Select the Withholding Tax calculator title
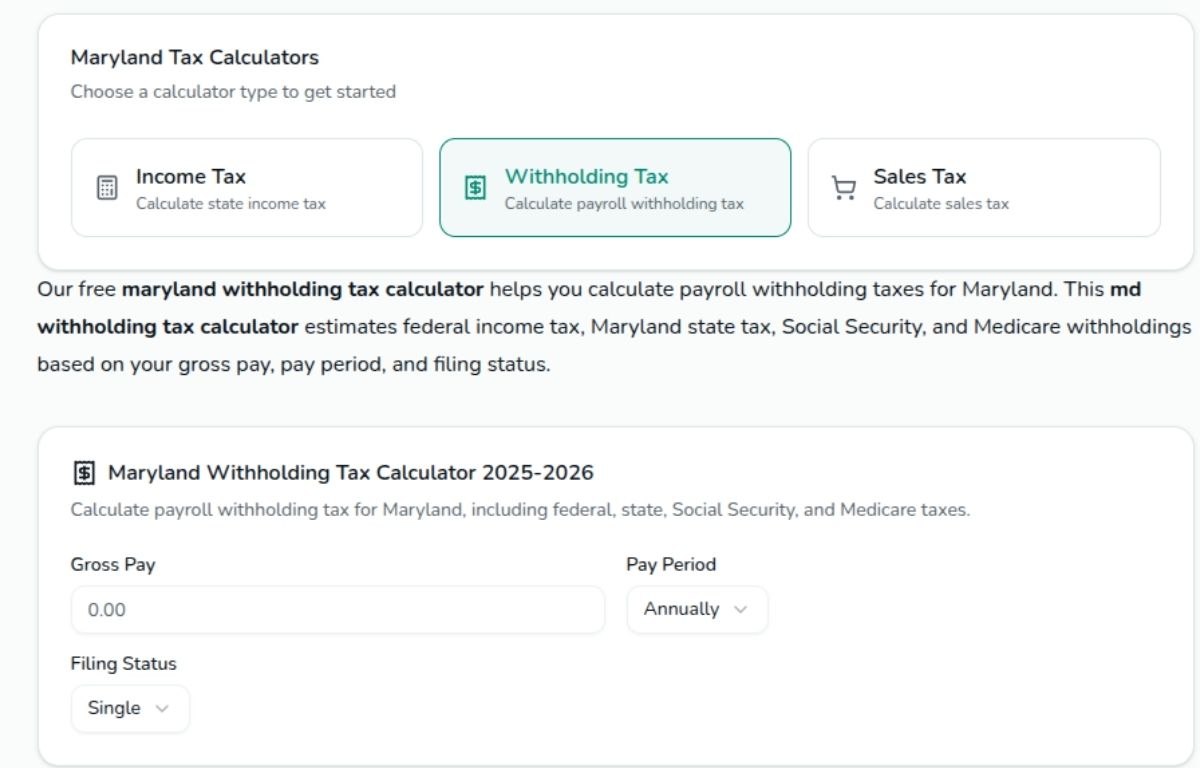Image resolution: width=1200 pixels, height=768 pixels. (x=586, y=176)
